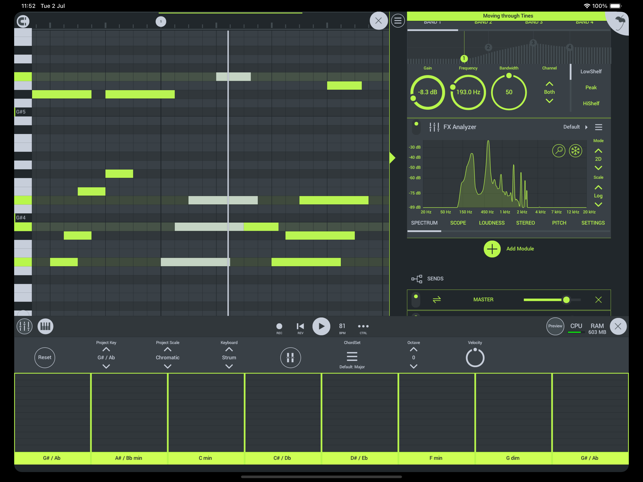Select EQ band node 4

tap(570, 47)
